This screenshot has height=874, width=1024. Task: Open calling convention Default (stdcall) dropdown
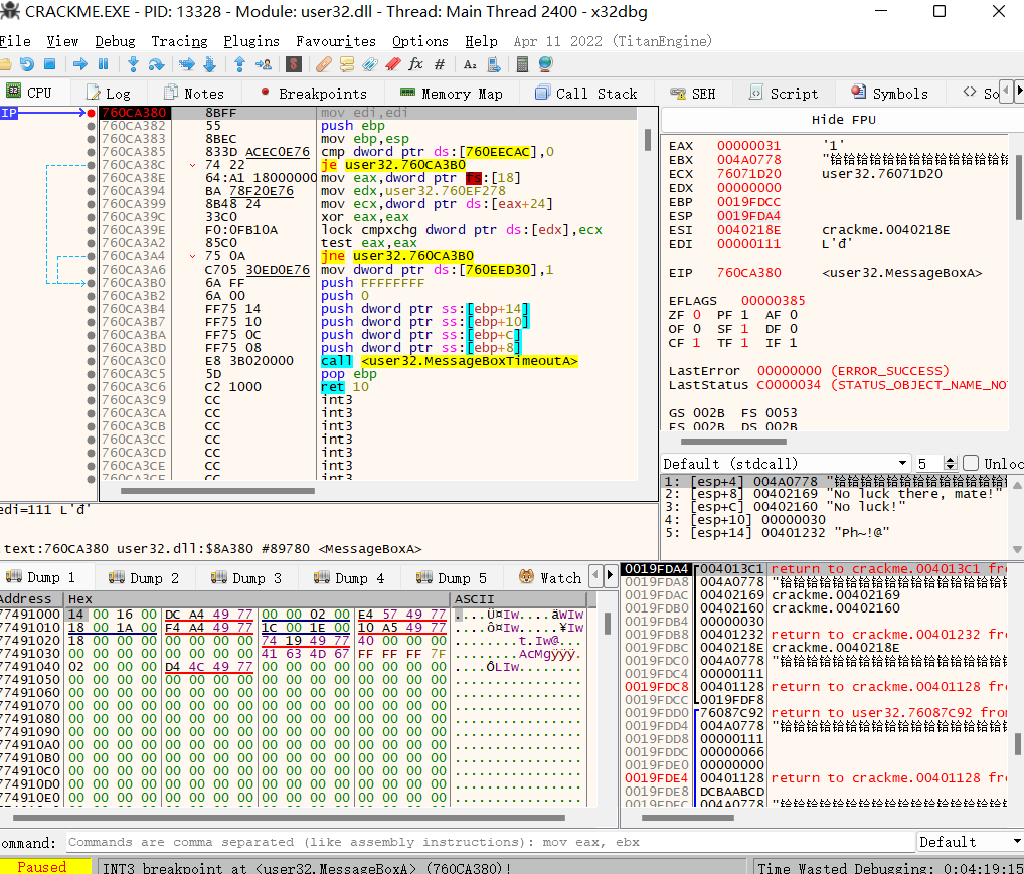click(787, 463)
